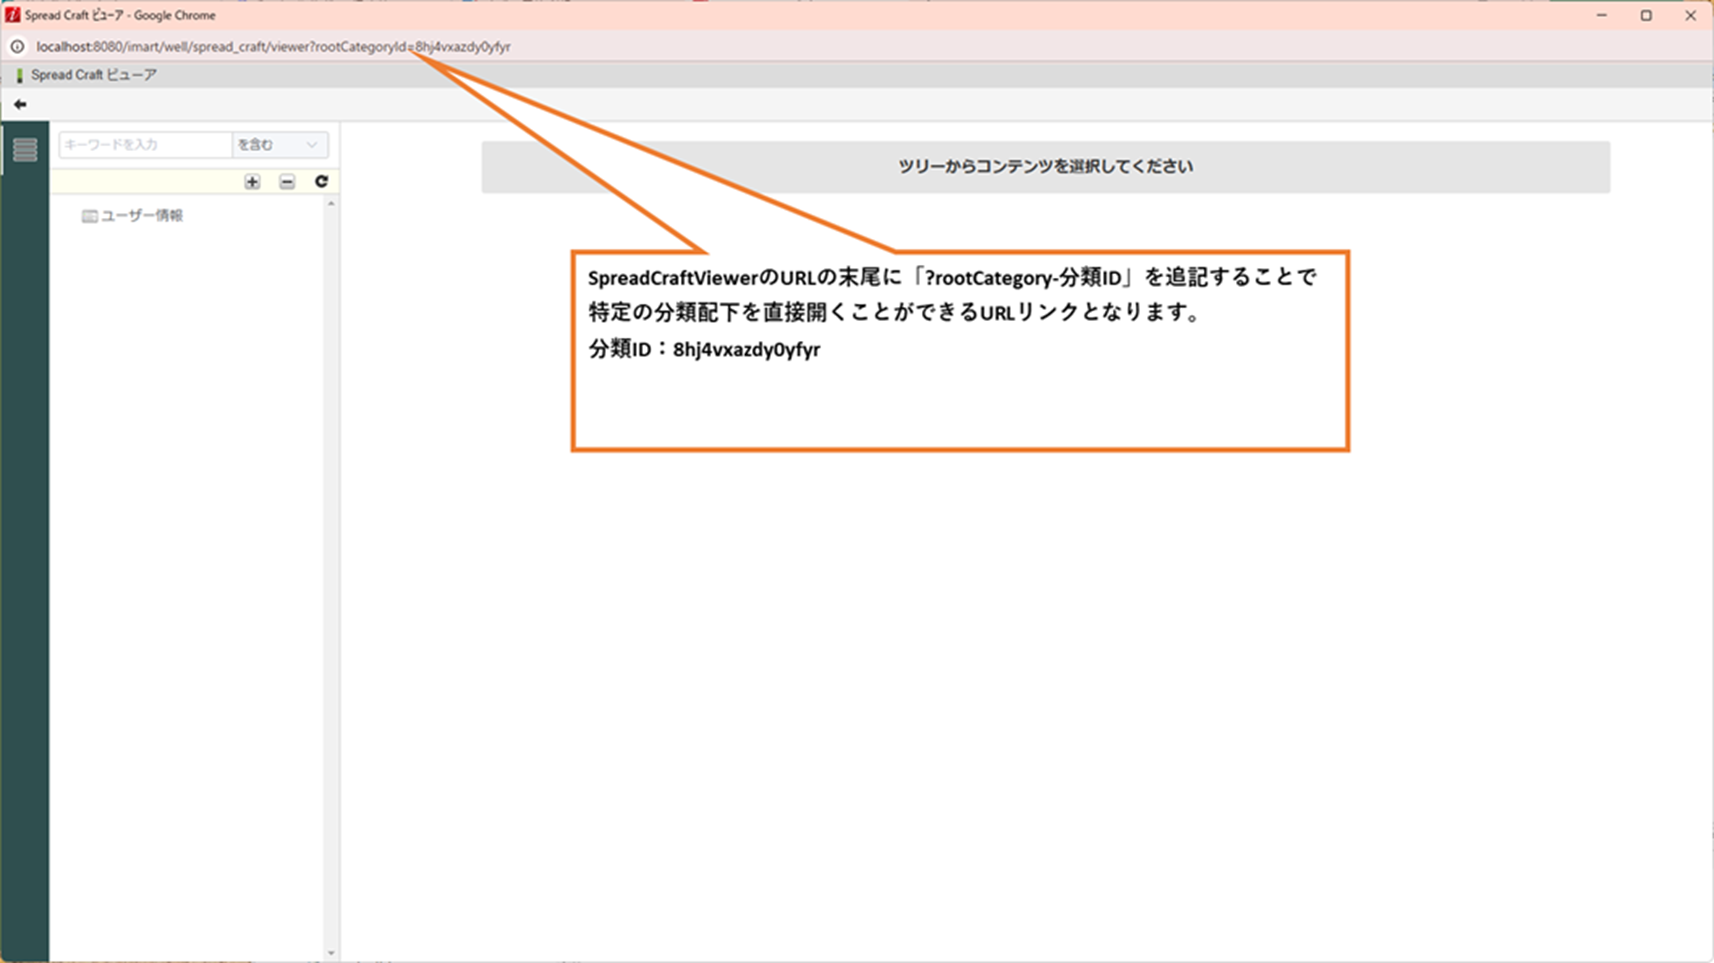Close the Spread Craft viewer window
This screenshot has height=963, width=1714.
click(1690, 15)
